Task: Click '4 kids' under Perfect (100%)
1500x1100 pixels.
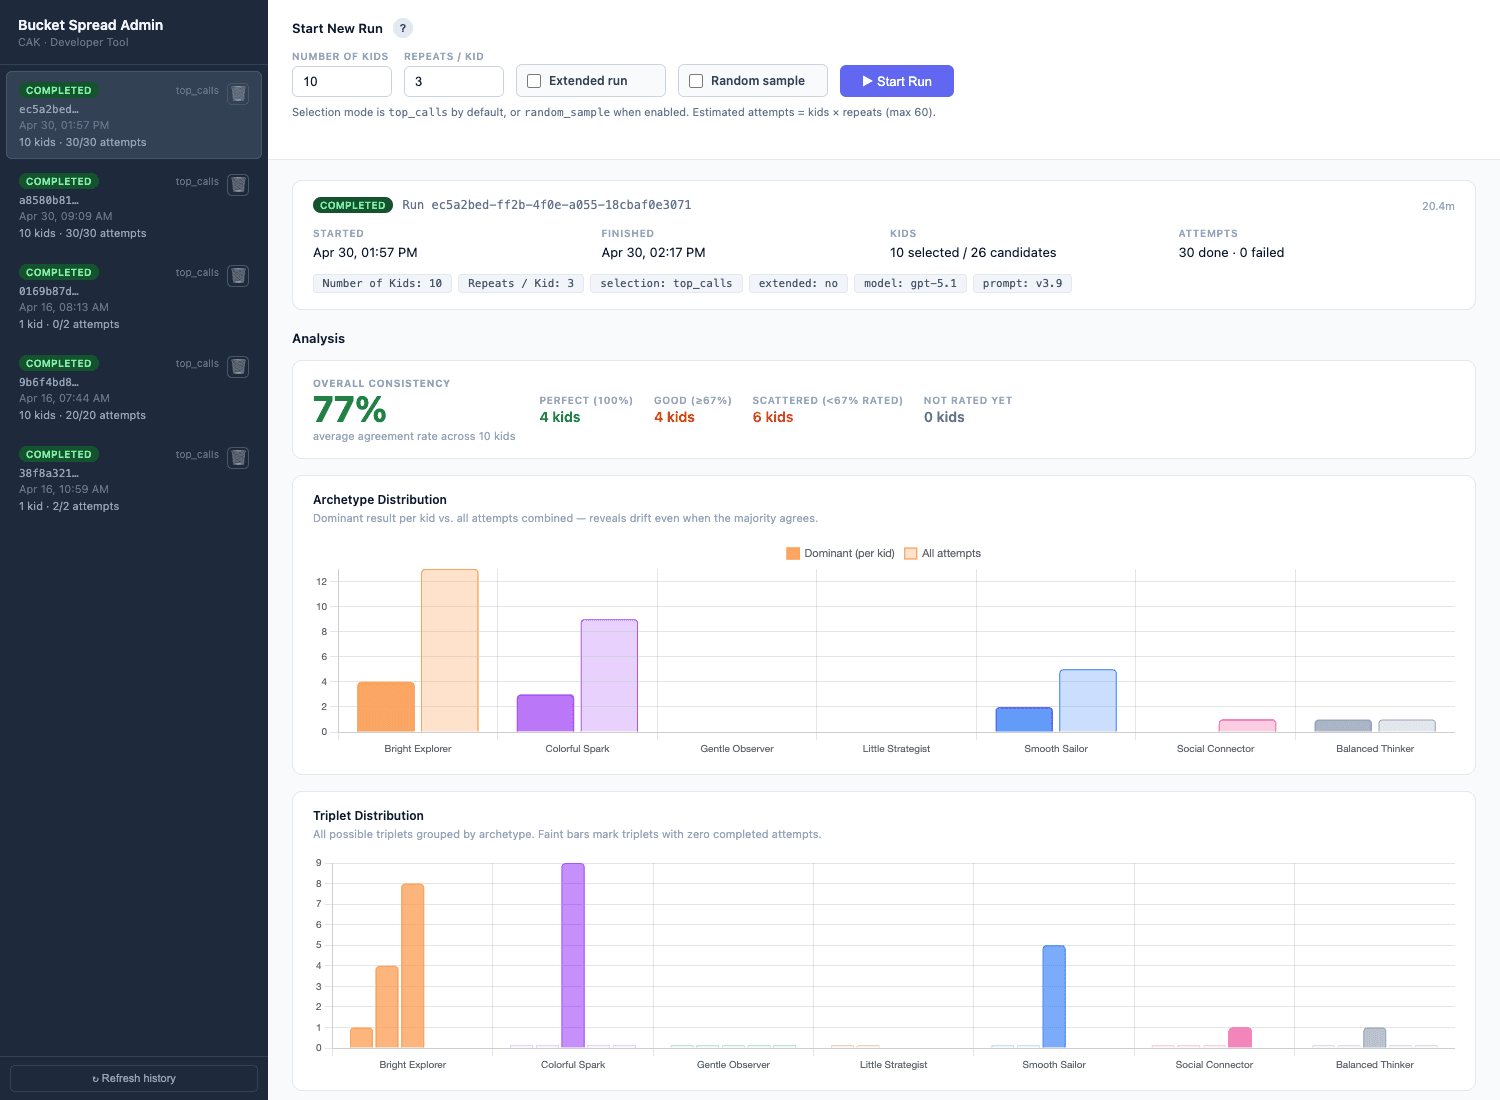Action: point(560,417)
